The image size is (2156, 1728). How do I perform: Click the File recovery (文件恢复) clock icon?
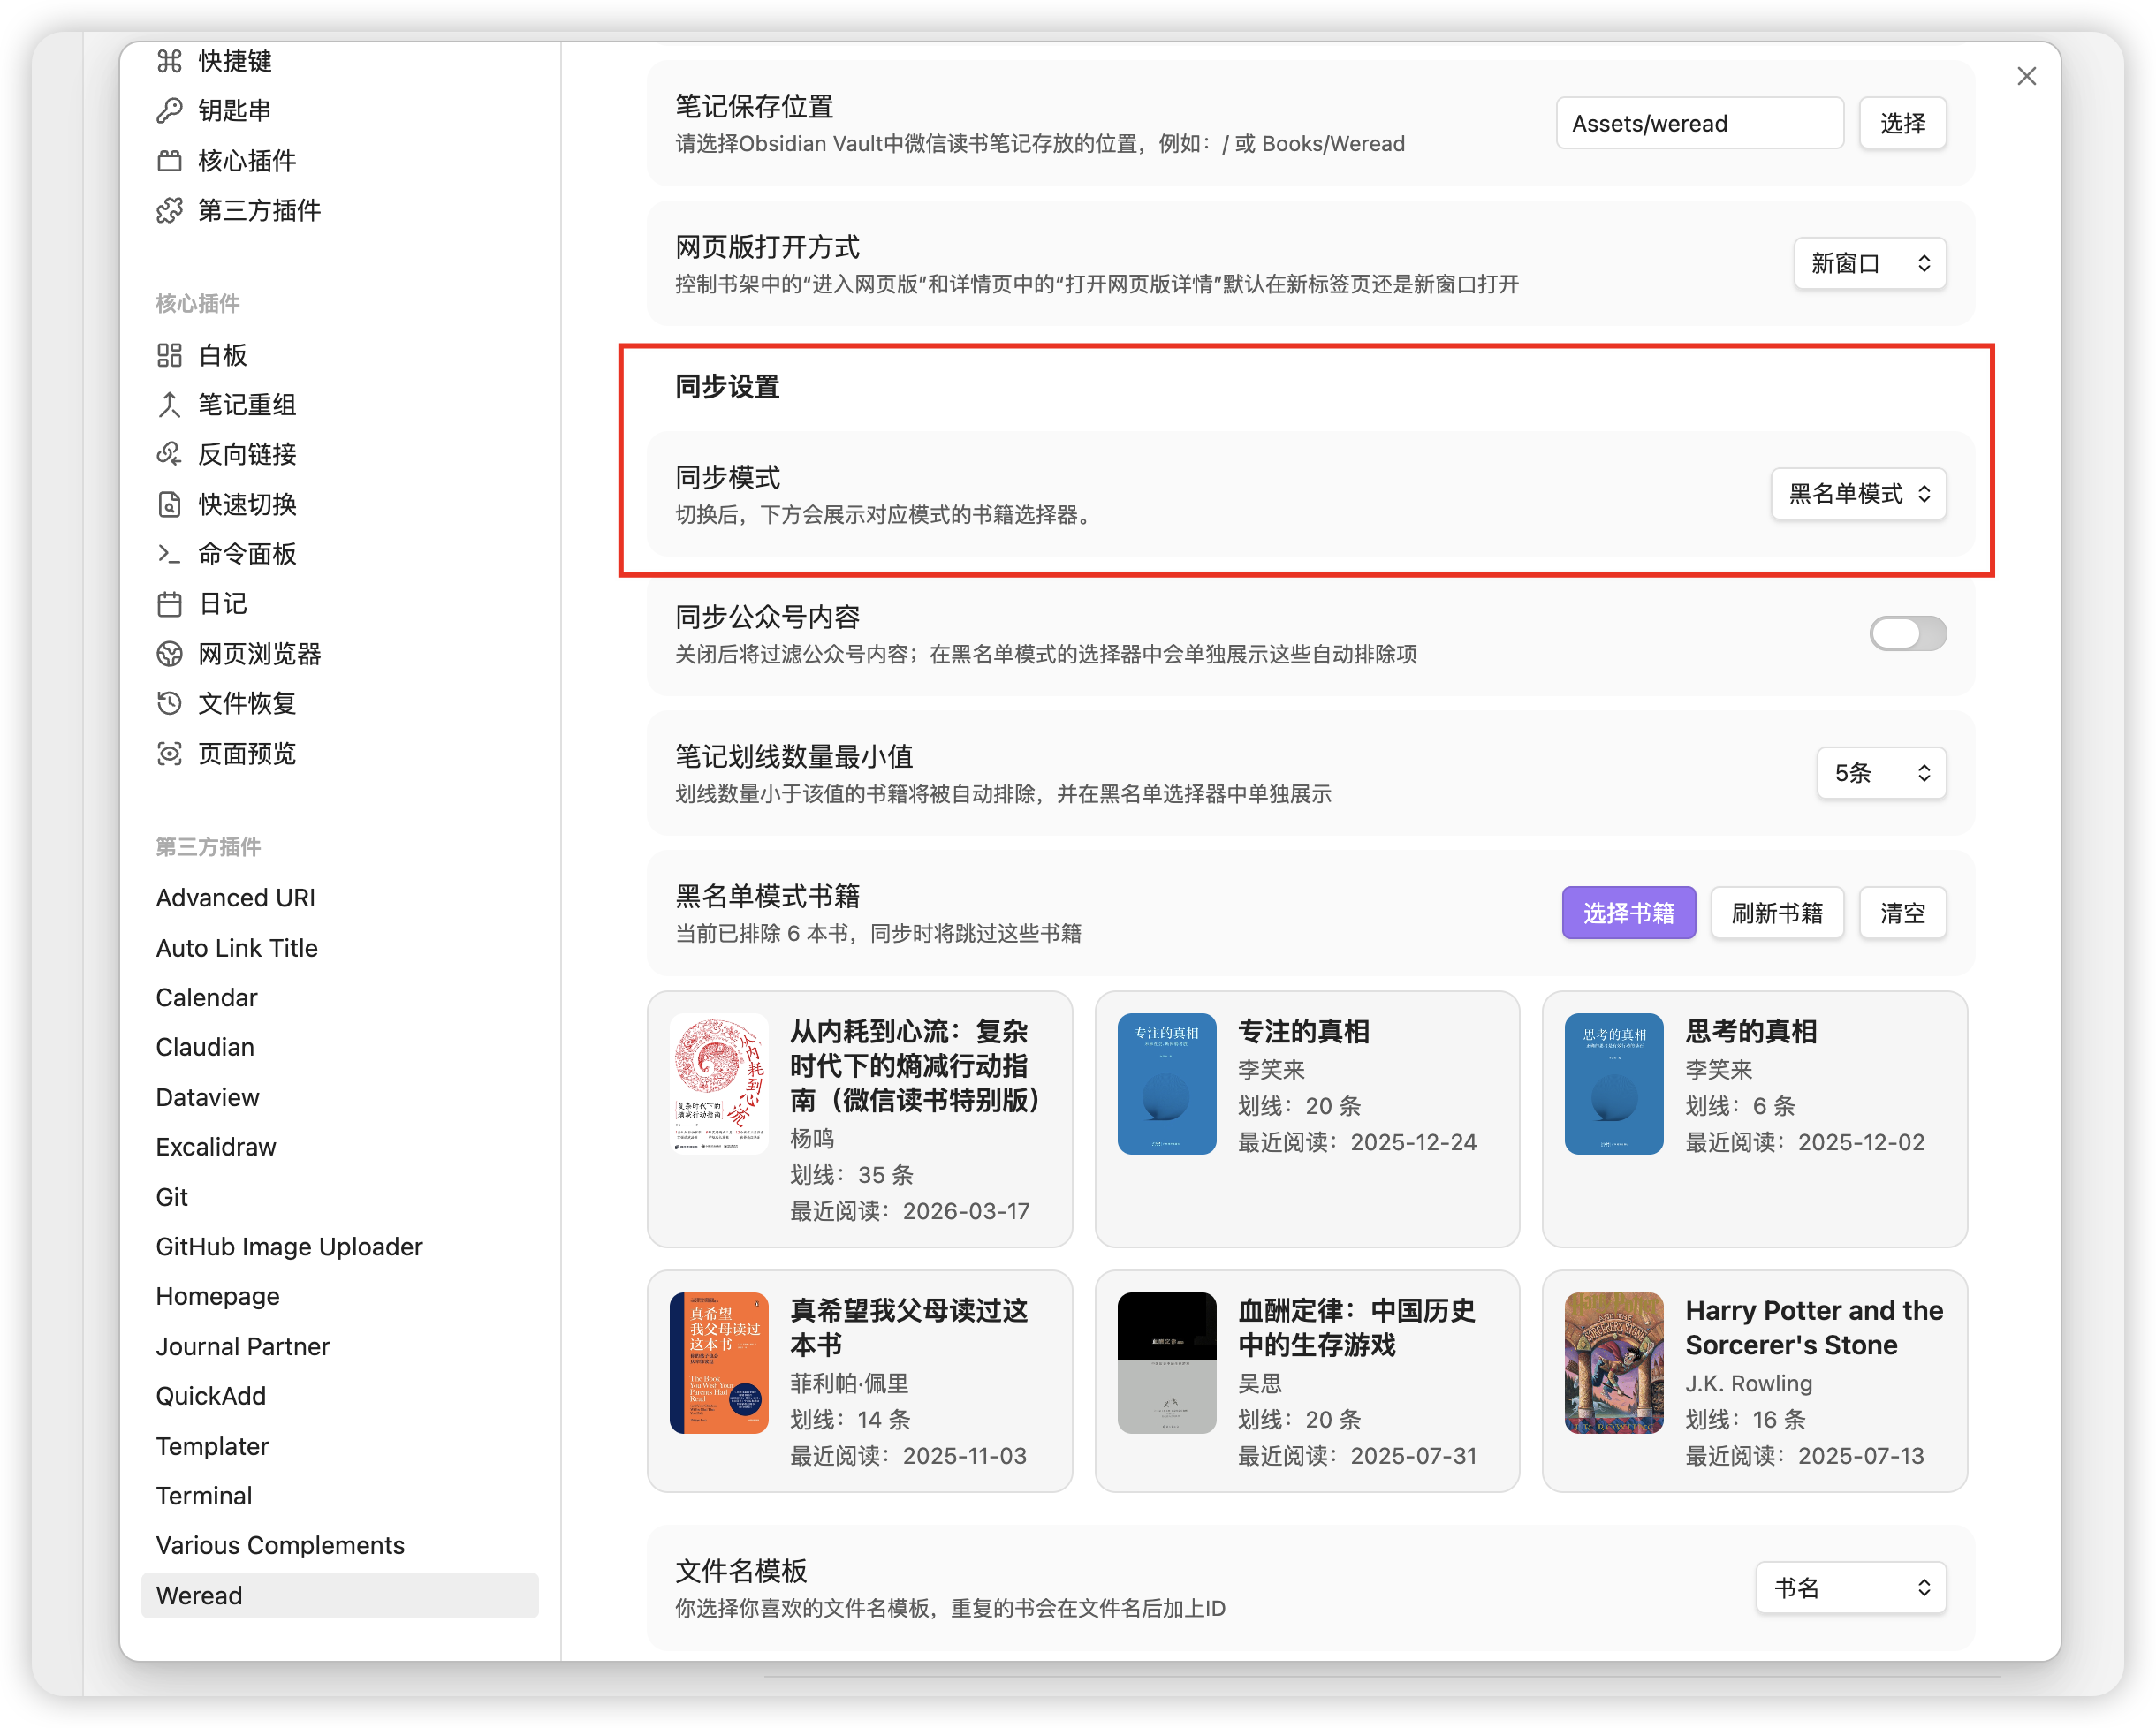tap(169, 703)
